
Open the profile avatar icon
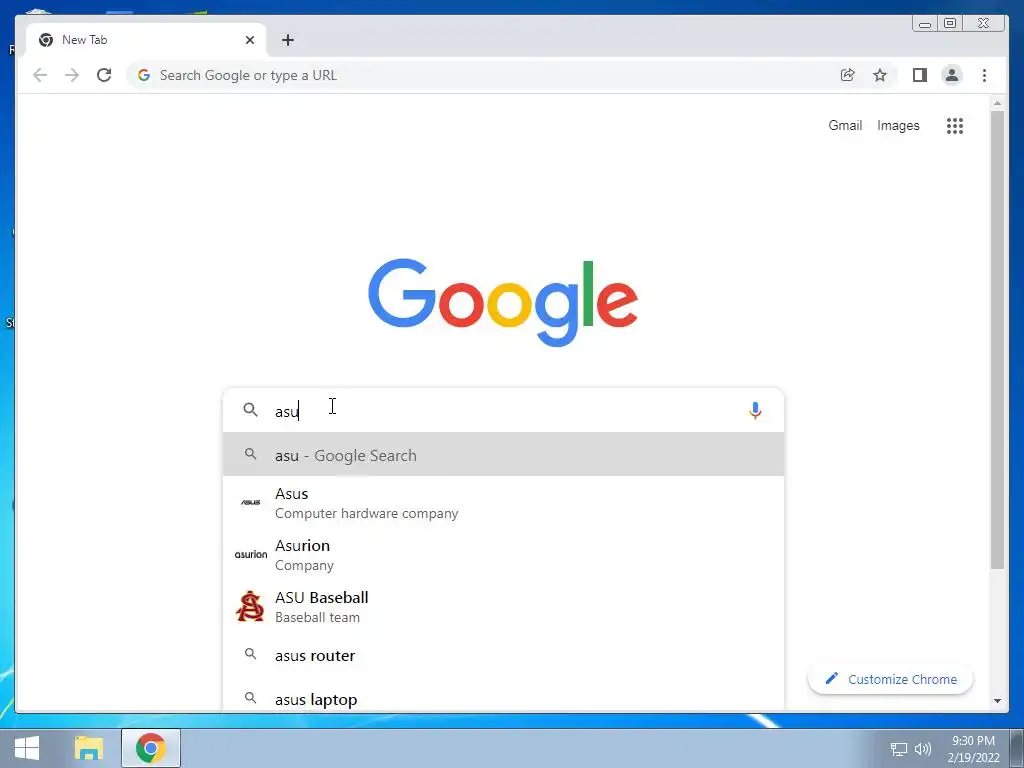click(x=952, y=75)
